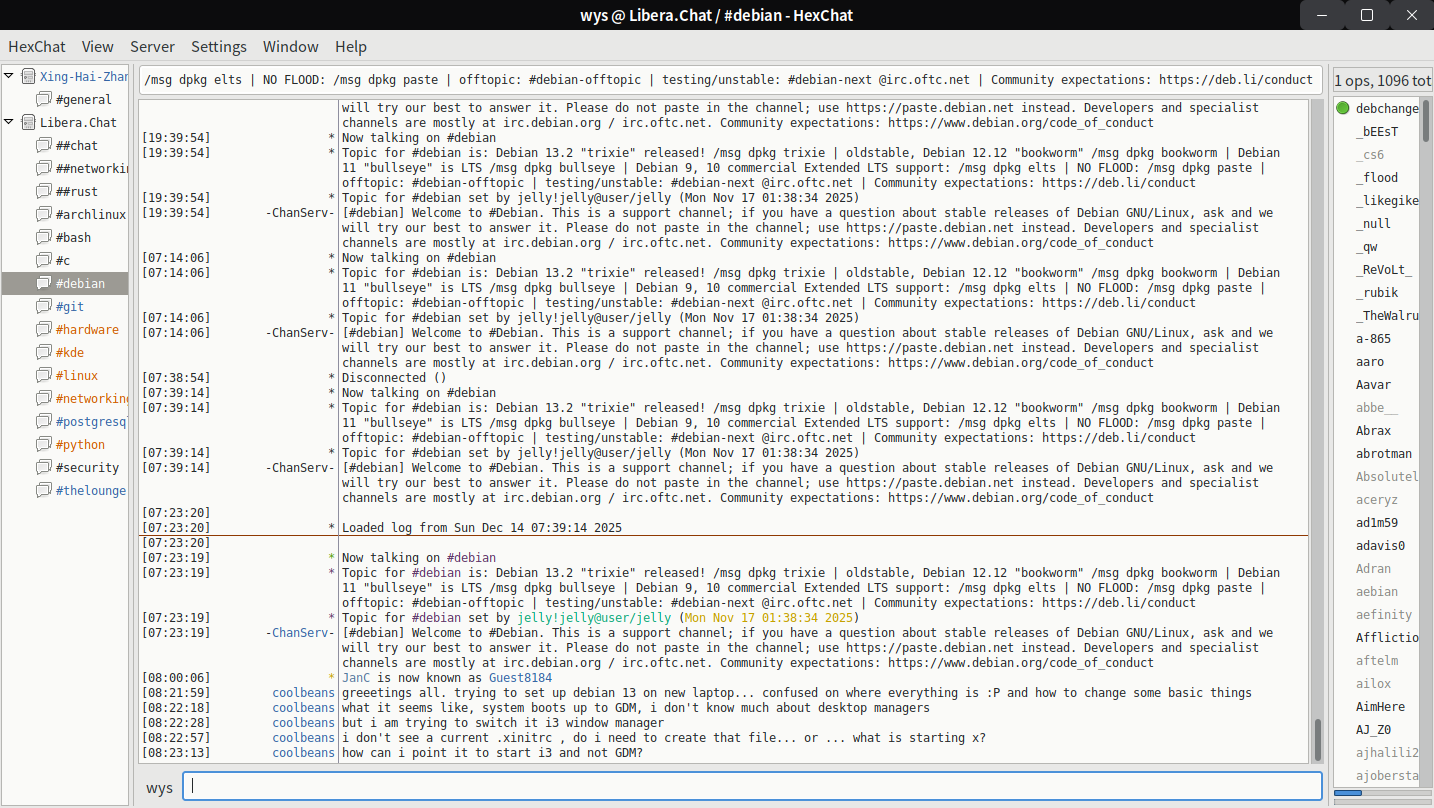Select user AimHere in the user list
1434x808 pixels.
point(1380,706)
